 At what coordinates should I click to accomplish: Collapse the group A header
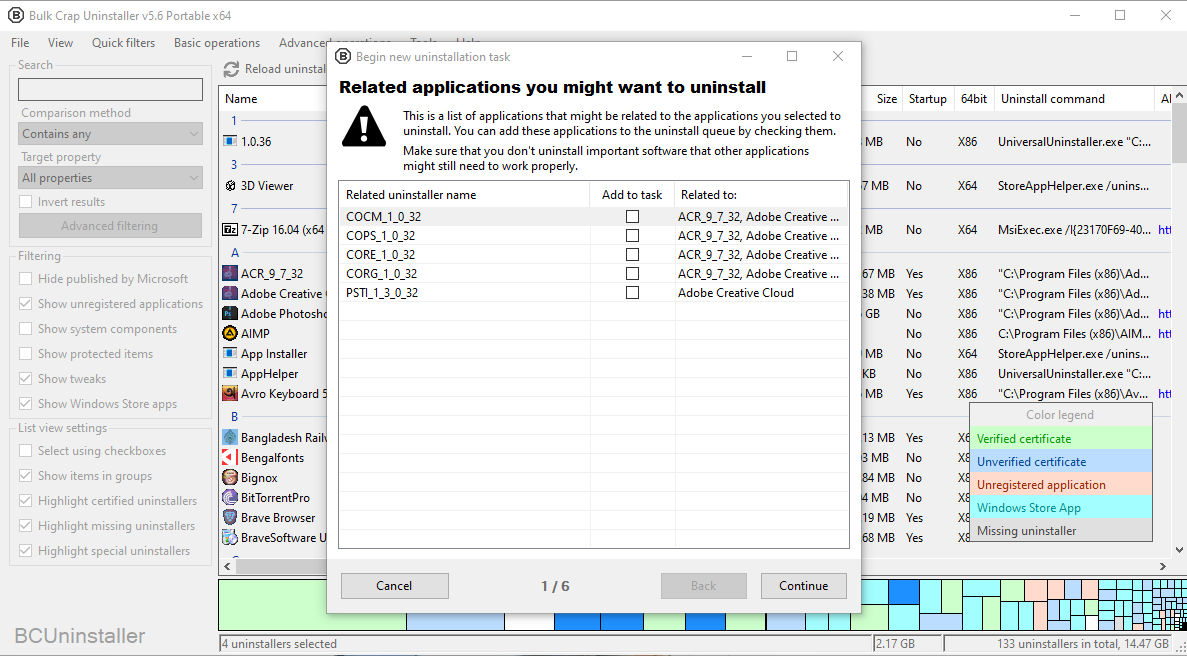pos(235,253)
